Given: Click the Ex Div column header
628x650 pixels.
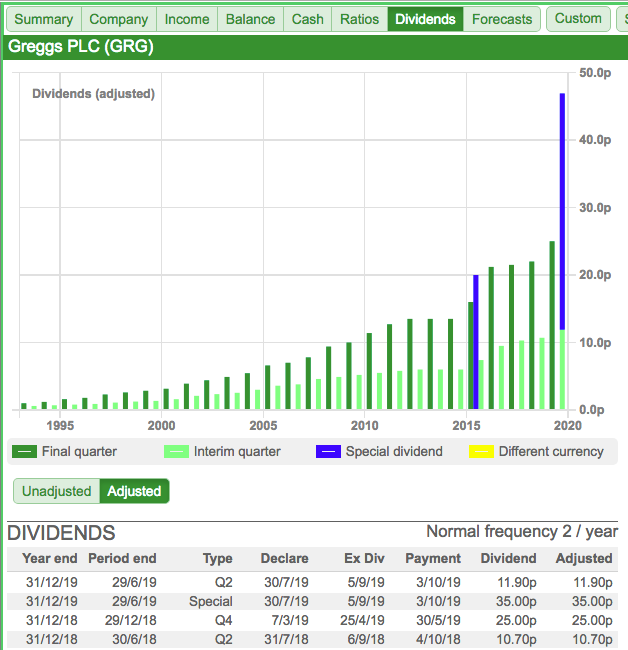Looking at the screenshot, I should [x=364, y=558].
